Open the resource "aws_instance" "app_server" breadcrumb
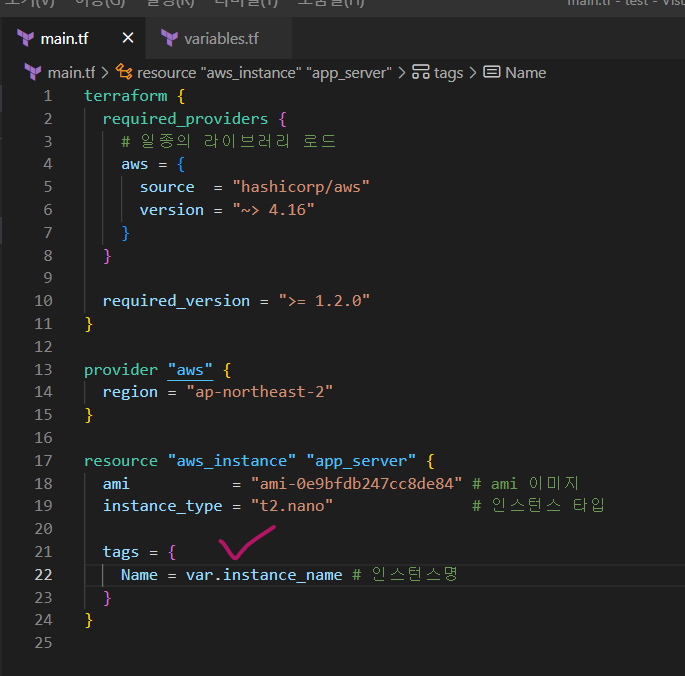Viewport: 685px width, 676px height. point(266,72)
